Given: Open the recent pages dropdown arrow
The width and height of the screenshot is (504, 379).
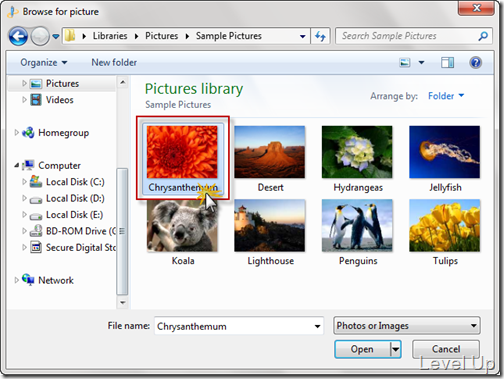Looking at the screenshot, I should (56, 36).
